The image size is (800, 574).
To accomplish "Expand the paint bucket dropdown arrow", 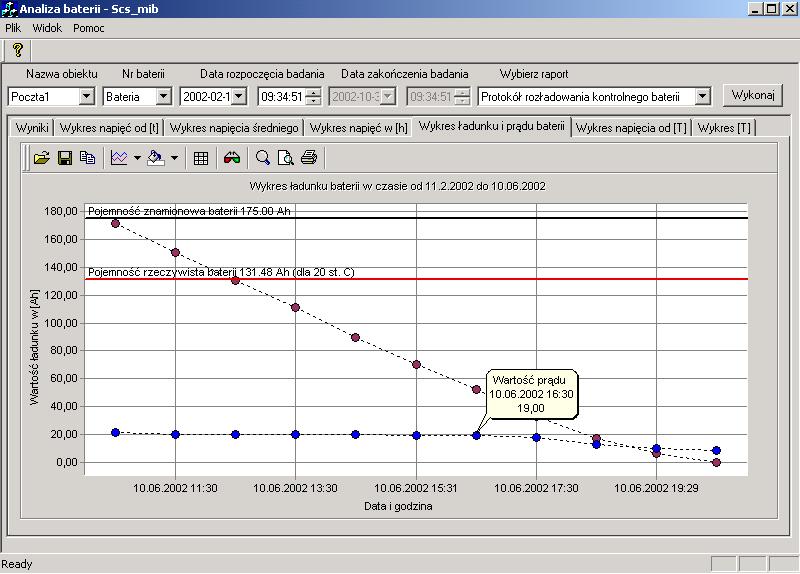I will pyautogui.click(x=174, y=158).
